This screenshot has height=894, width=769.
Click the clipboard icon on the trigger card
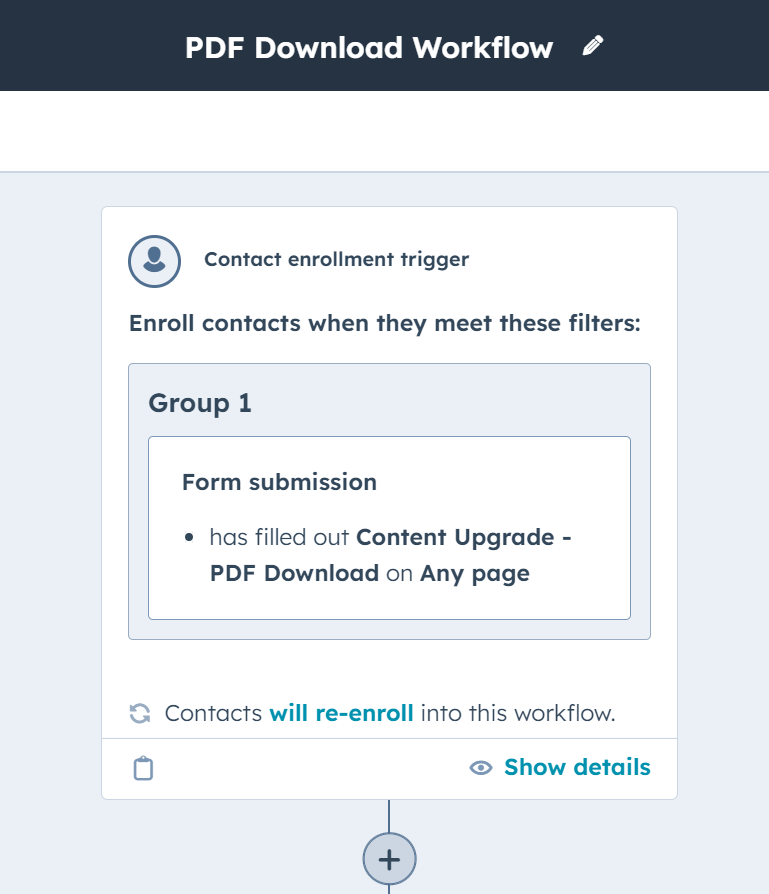point(142,768)
